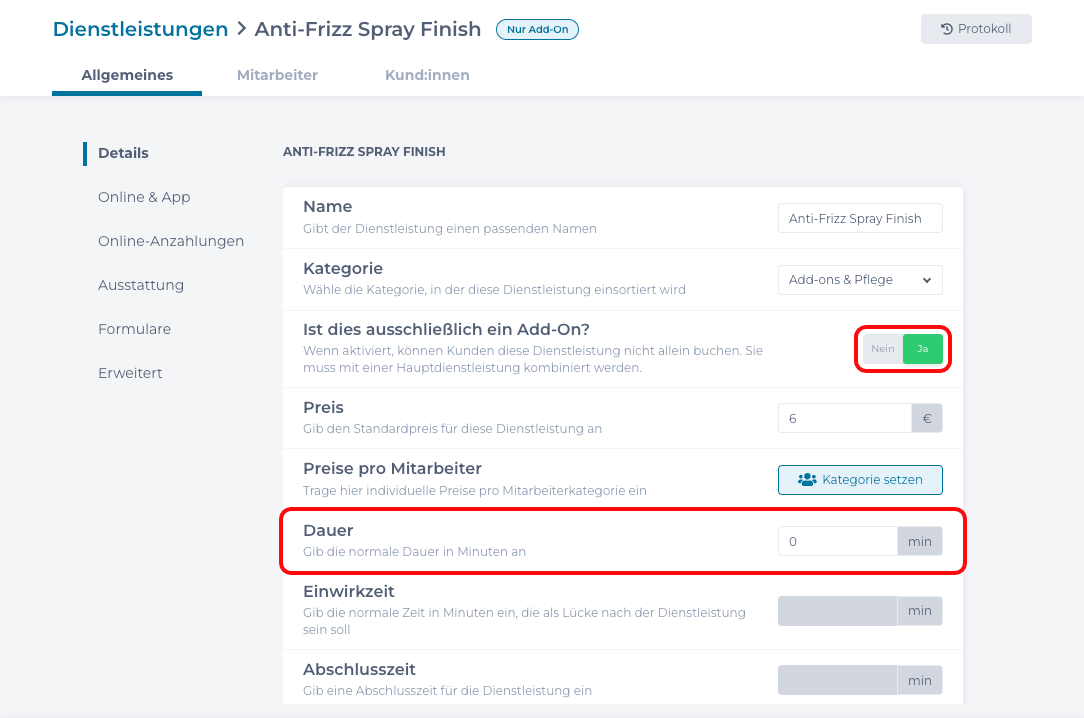Open the Kategorie dropdown showing Add-ons & Pflege

[x=860, y=280]
